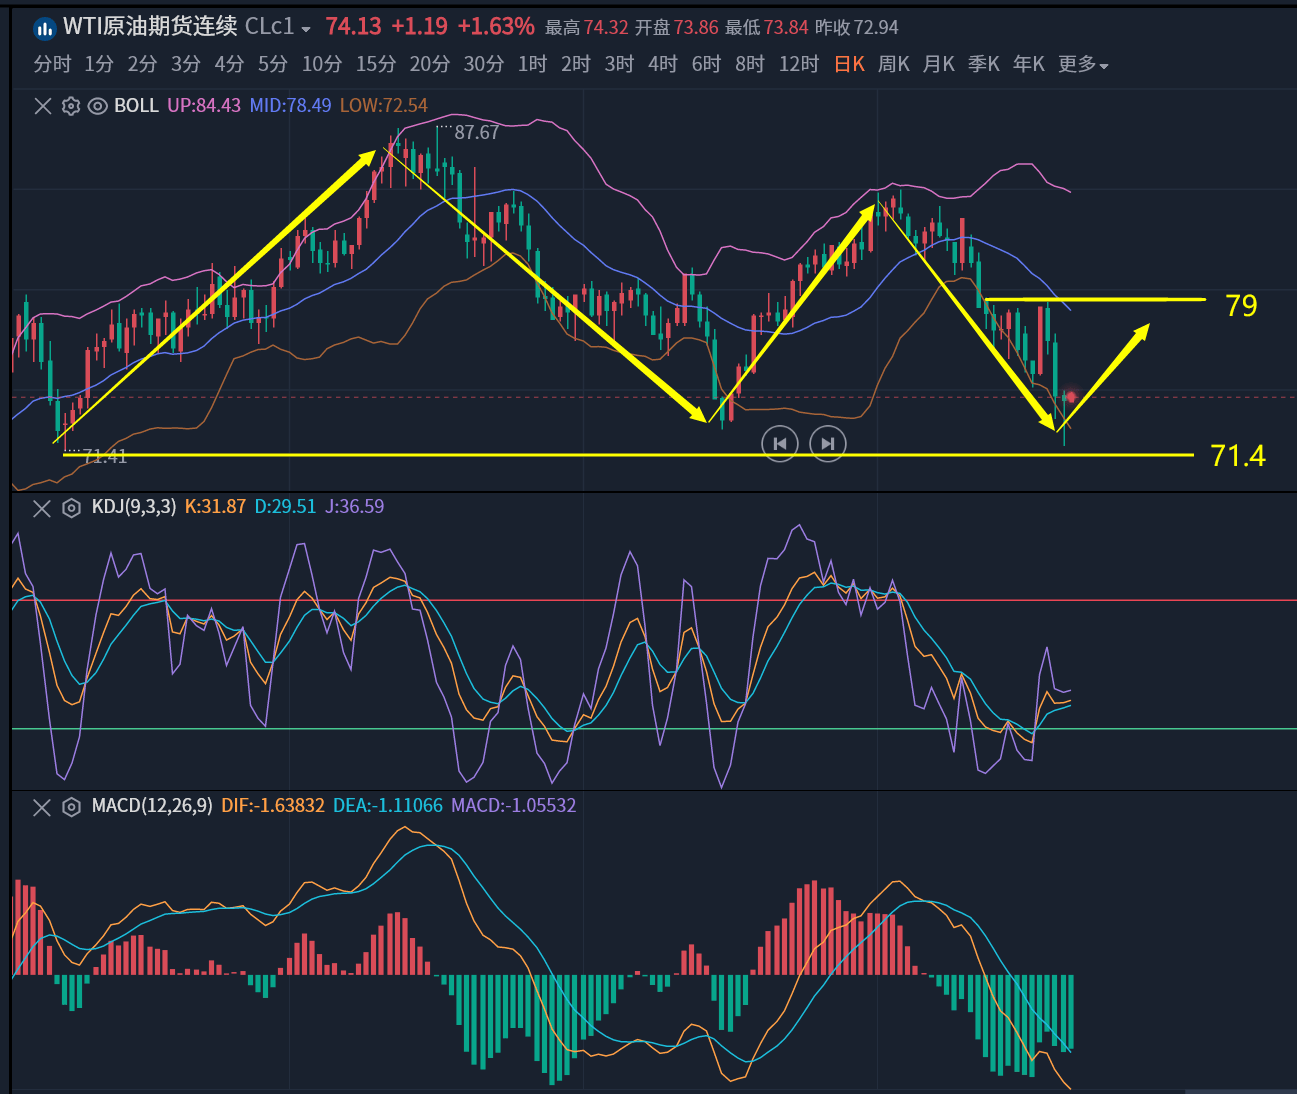1297x1094 pixels.
Task: Open MACD indicator settings hexagon icon
Action: [x=71, y=807]
